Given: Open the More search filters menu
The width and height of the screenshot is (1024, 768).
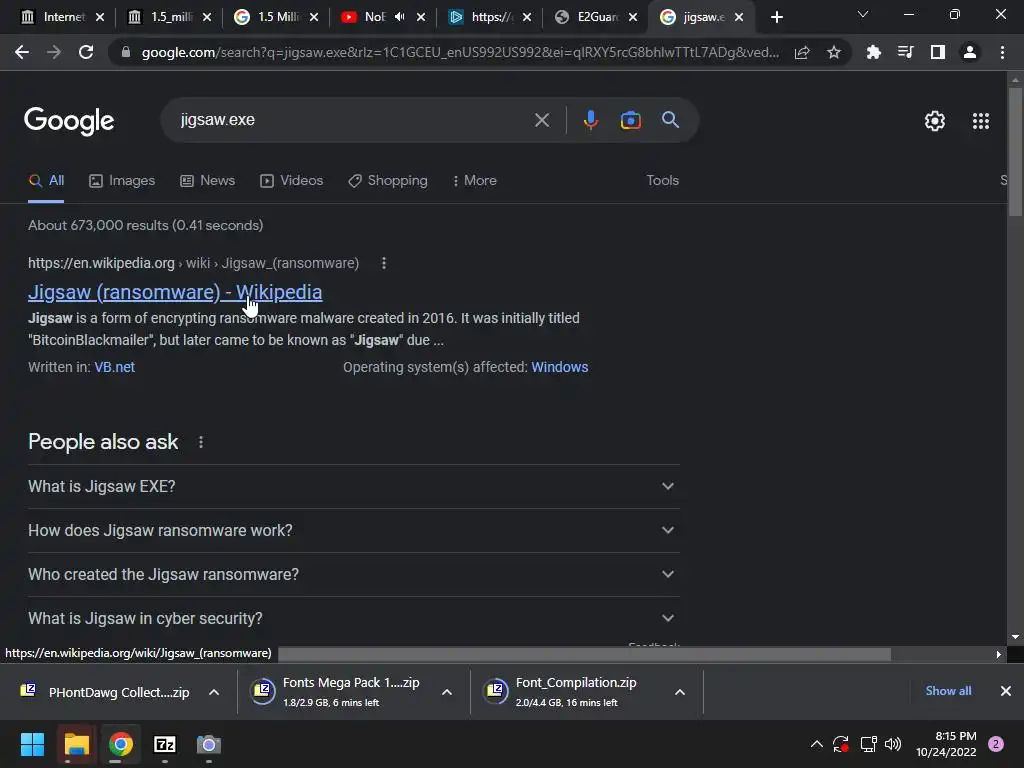Looking at the screenshot, I should tap(474, 180).
